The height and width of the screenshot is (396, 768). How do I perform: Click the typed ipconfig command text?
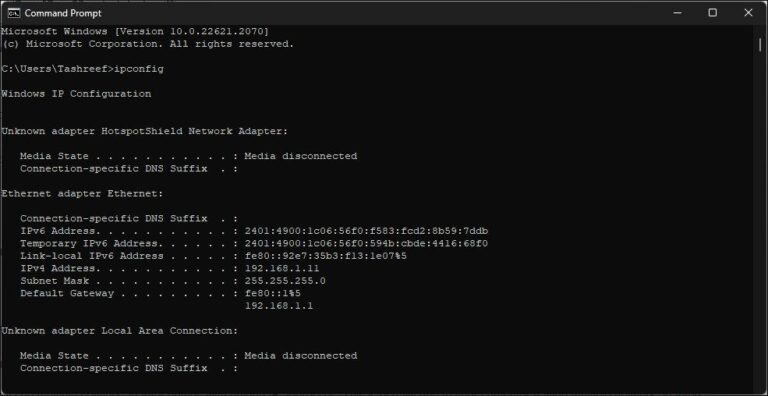[139, 69]
